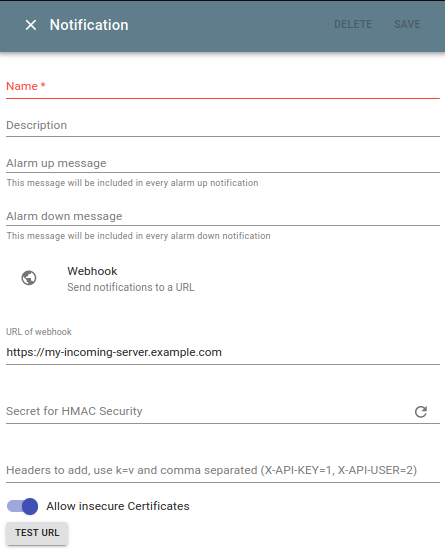This screenshot has height=556, width=445.
Task: Click the Notification header title
Action: 89,25
